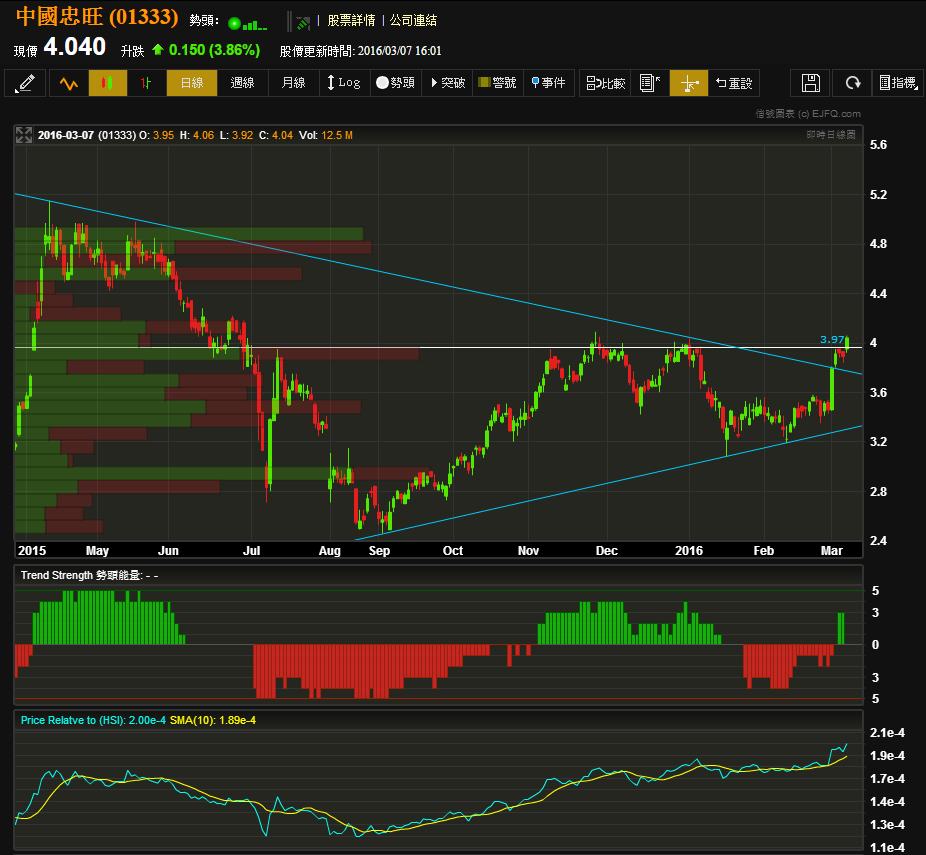Expand the 突破 breakout option
The width and height of the screenshot is (926, 855).
click(x=447, y=83)
